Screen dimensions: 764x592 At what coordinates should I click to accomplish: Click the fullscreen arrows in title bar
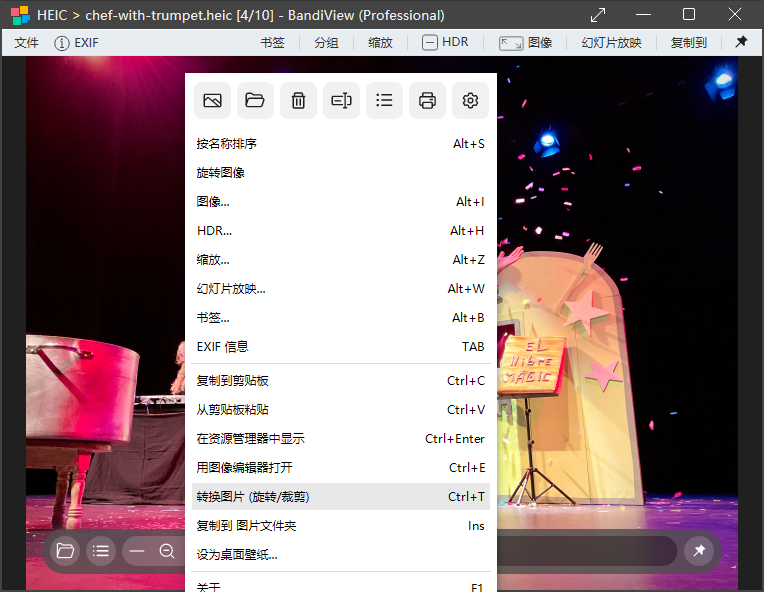[598, 15]
